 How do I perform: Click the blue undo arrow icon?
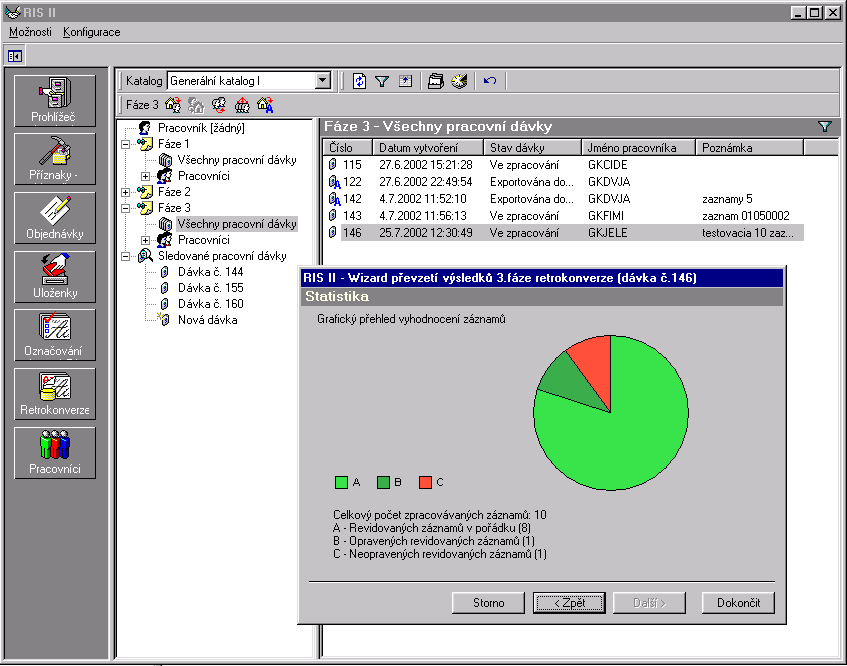490,81
